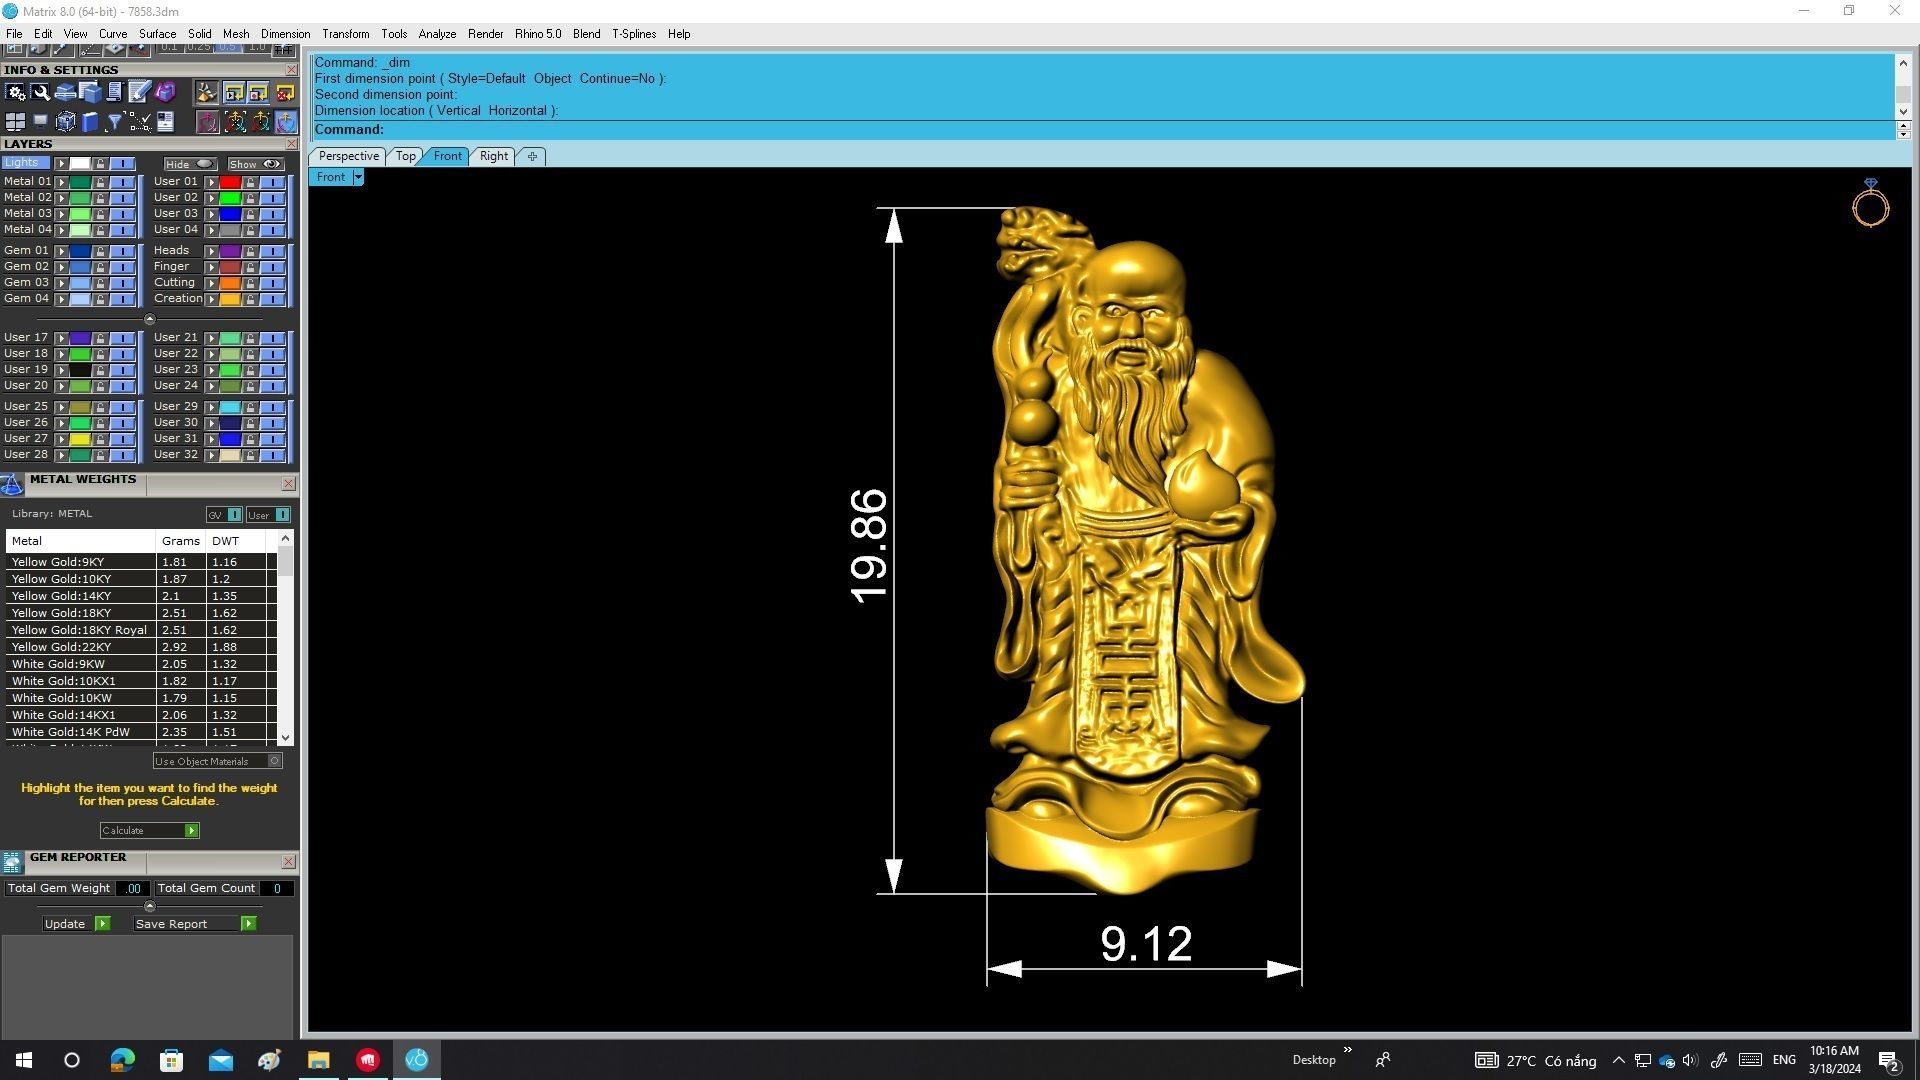
Task: Switch to the Perspective viewport tab
Action: click(348, 156)
